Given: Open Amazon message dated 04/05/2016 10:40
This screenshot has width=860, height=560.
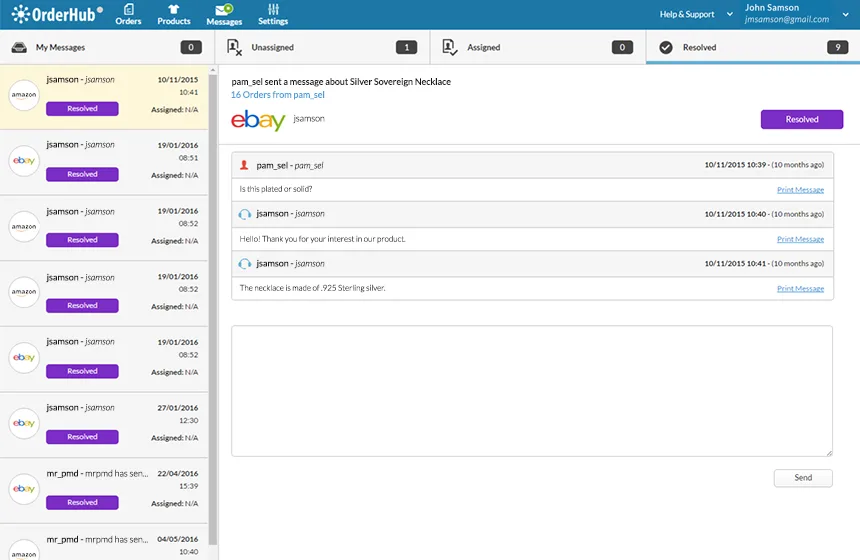Looking at the screenshot, I should tap(104, 542).
